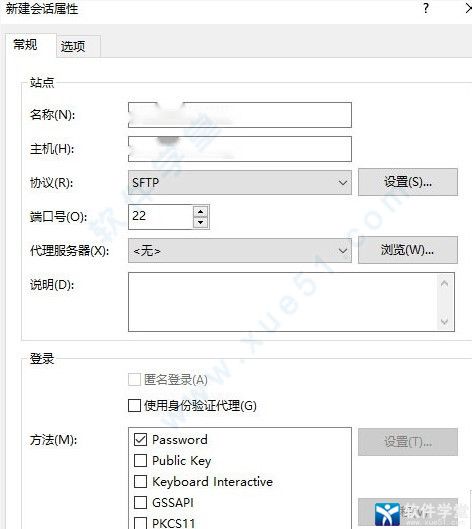This screenshot has width=472, height=529.
Task: Switch to the 选项 tab
Action: click(x=73, y=46)
